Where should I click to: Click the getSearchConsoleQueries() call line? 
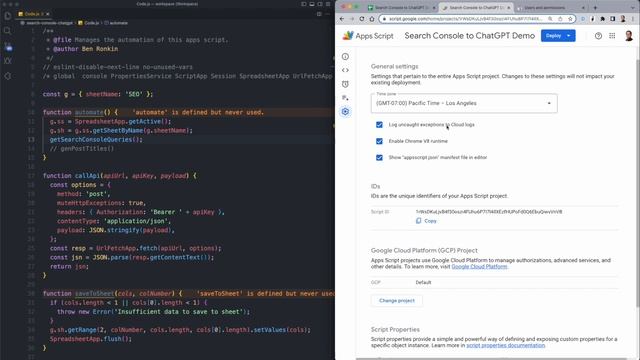tap(96, 140)
